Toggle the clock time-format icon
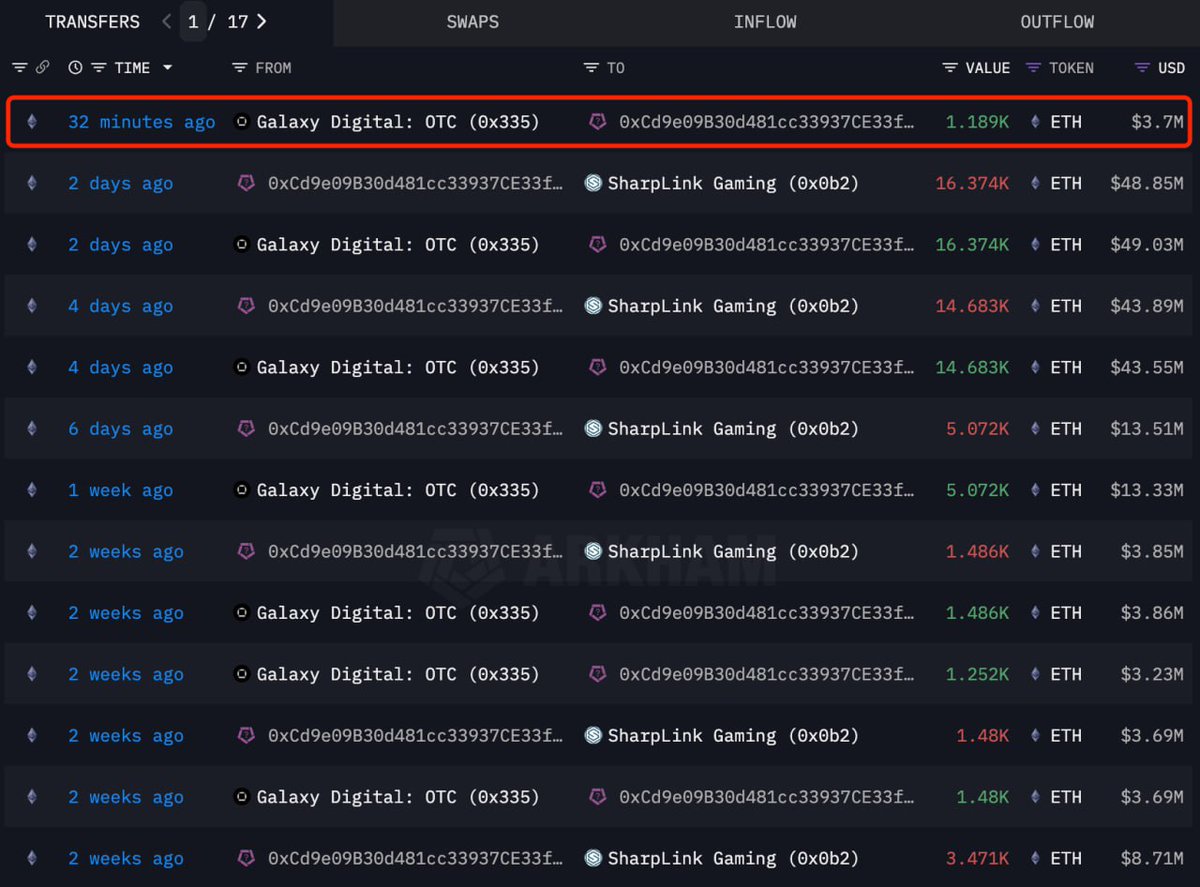This screenshot has width=1200, height=887. [75, 68]
